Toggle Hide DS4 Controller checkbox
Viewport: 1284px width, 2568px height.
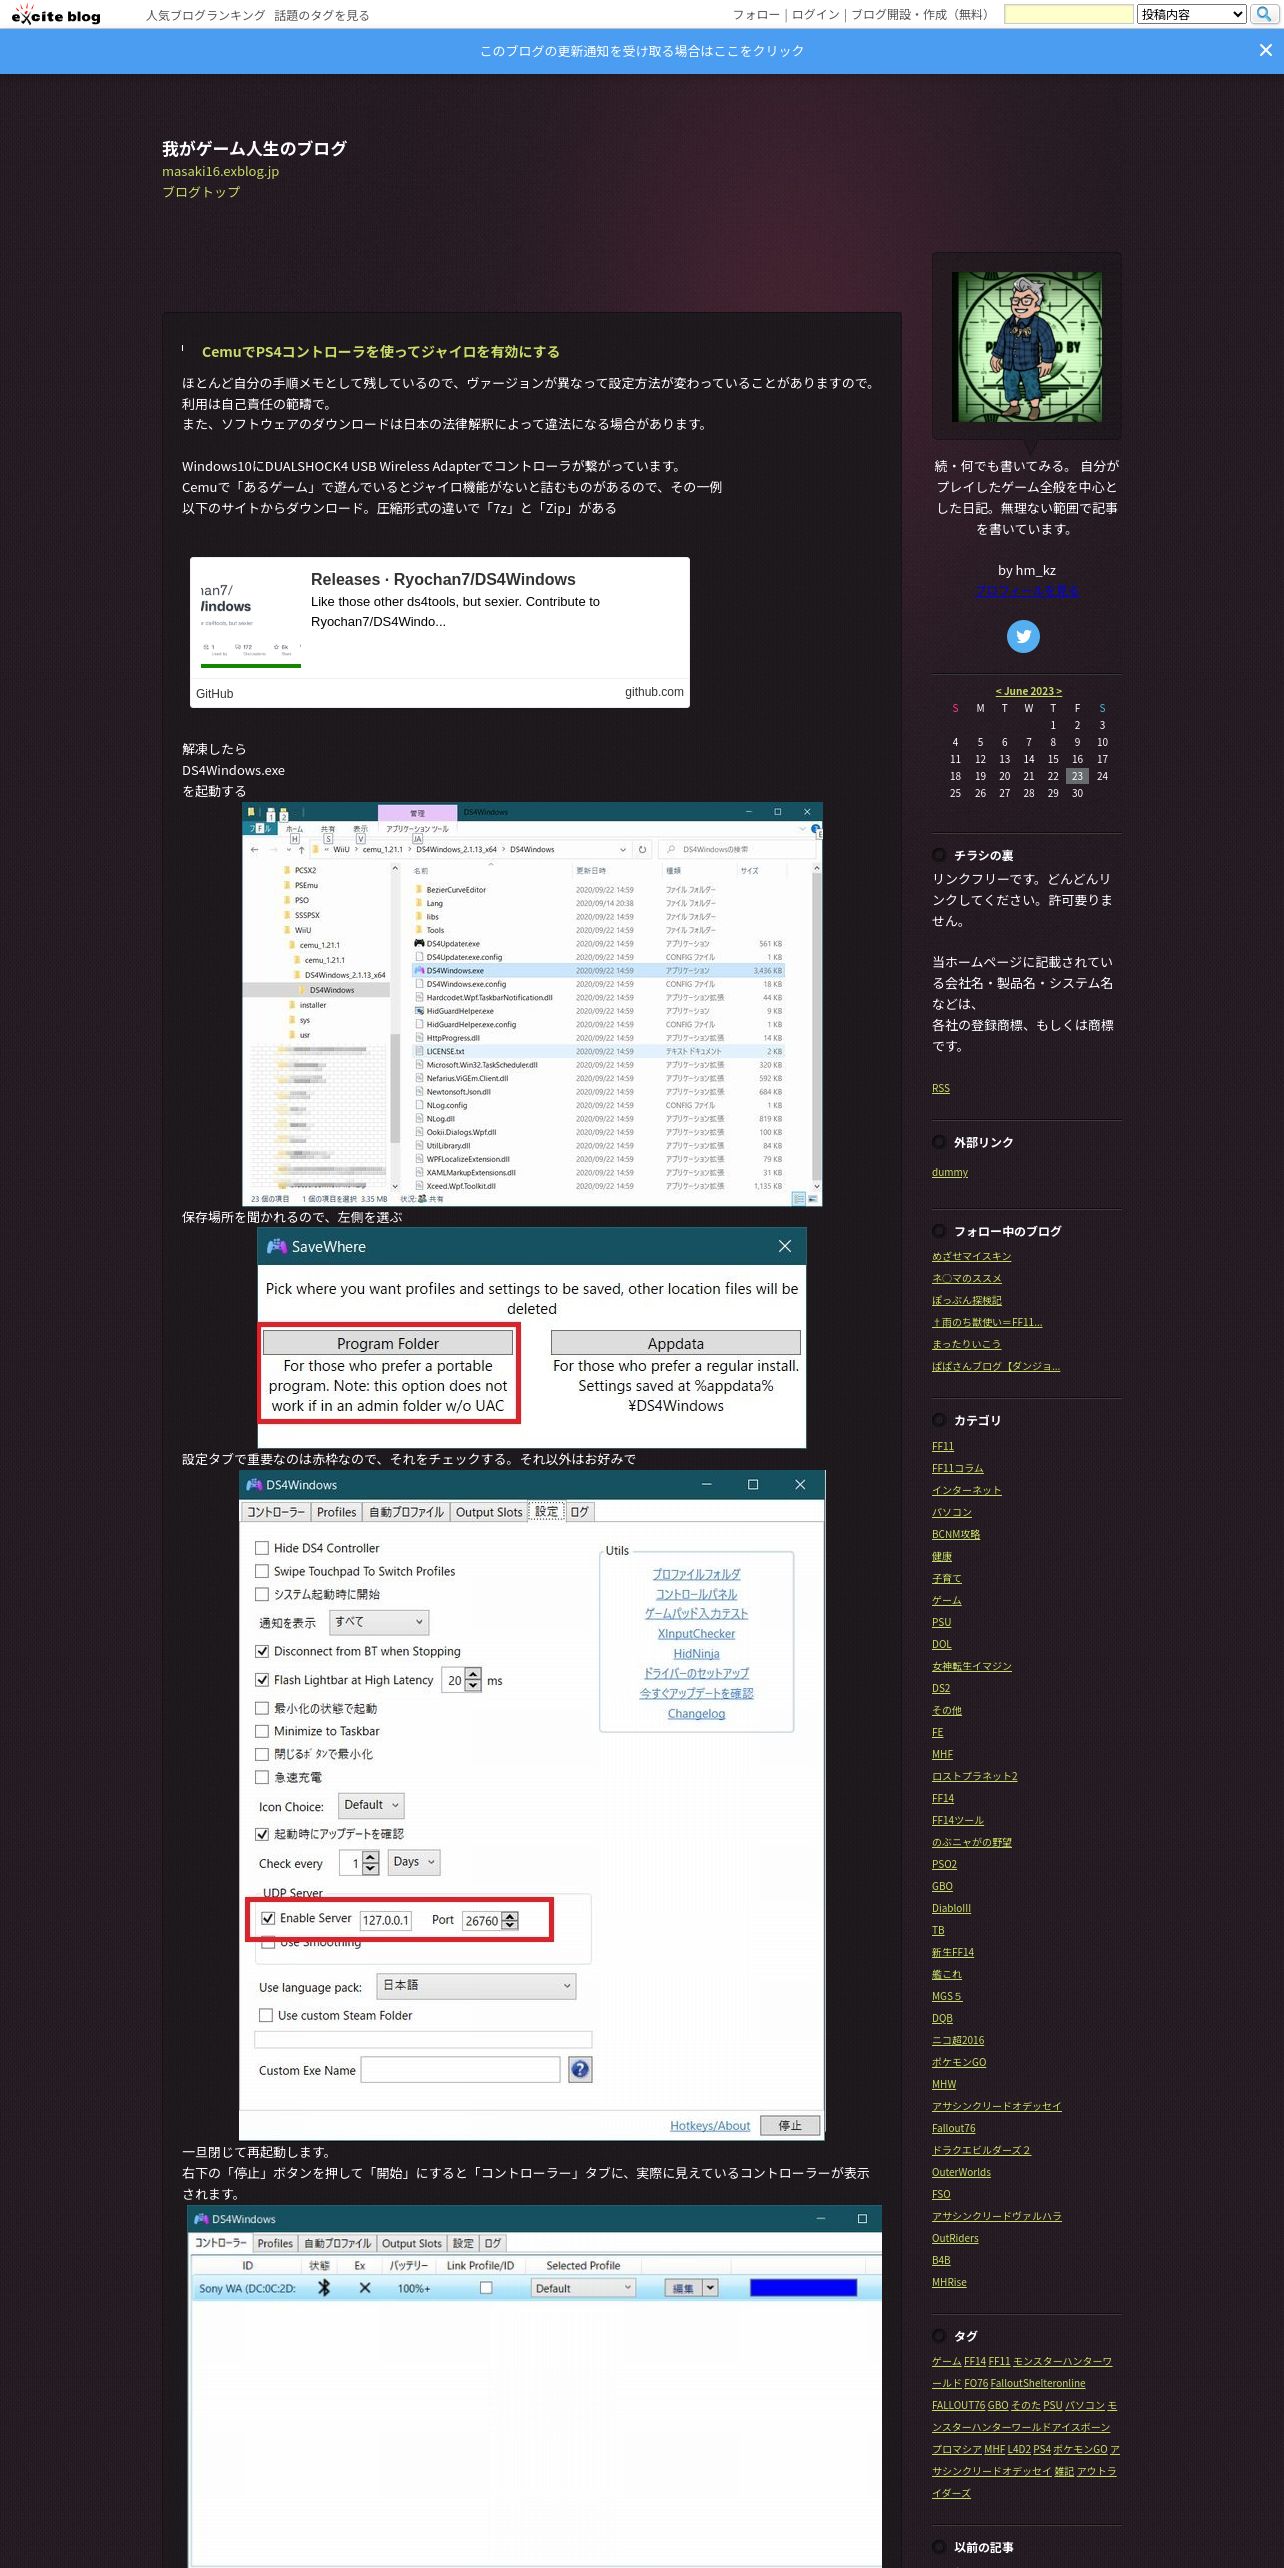click(262, 1548)
